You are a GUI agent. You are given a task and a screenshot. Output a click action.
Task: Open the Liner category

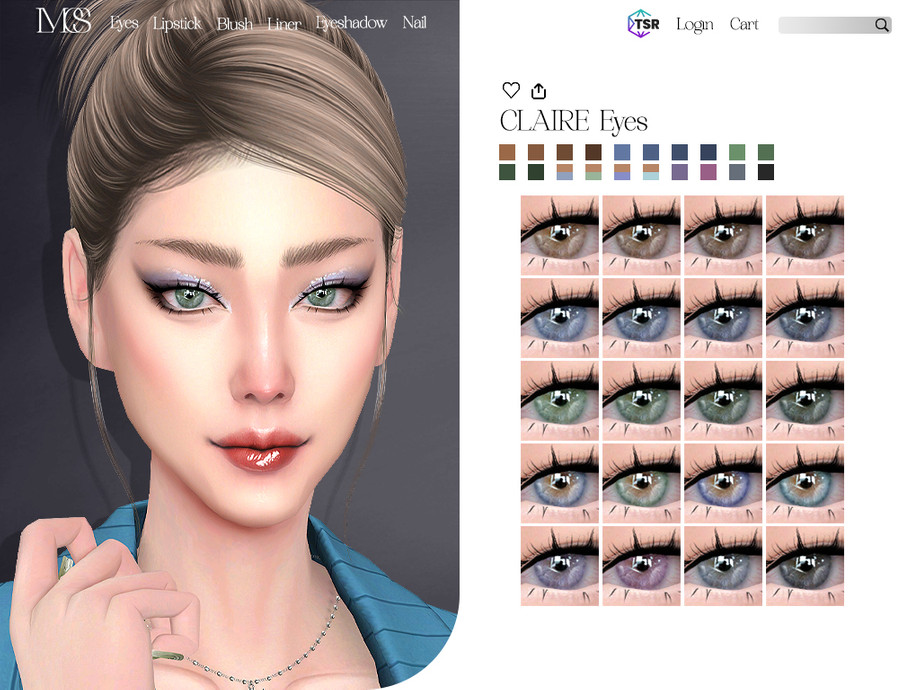pos(283,23)
